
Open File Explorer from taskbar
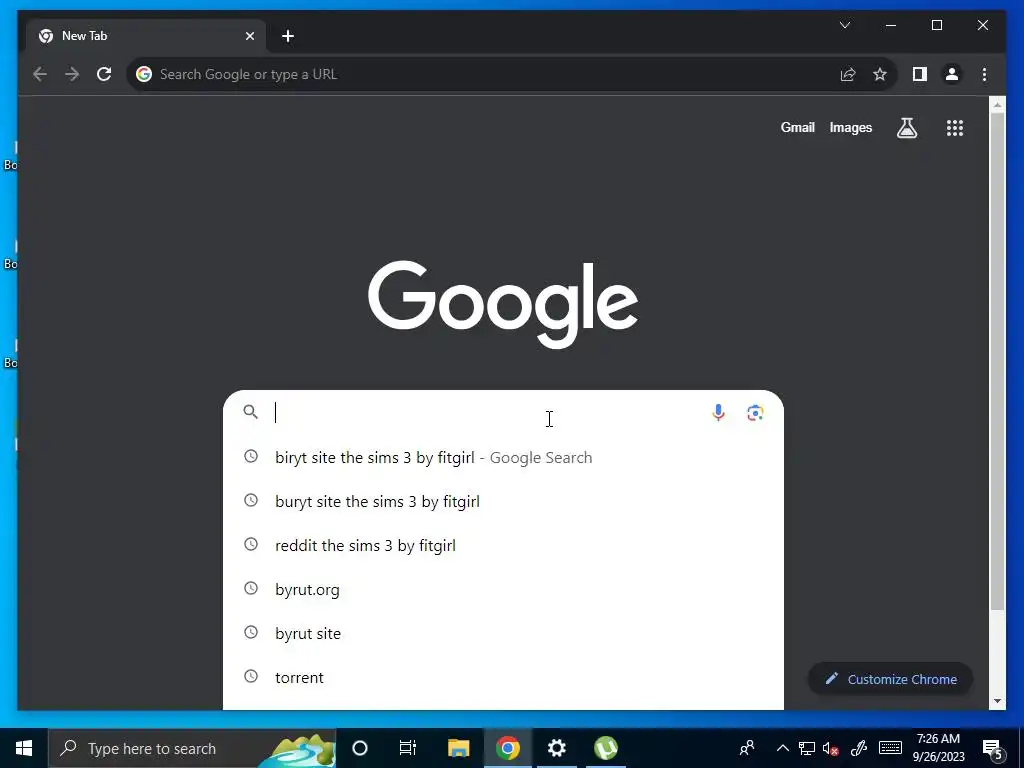458,748
